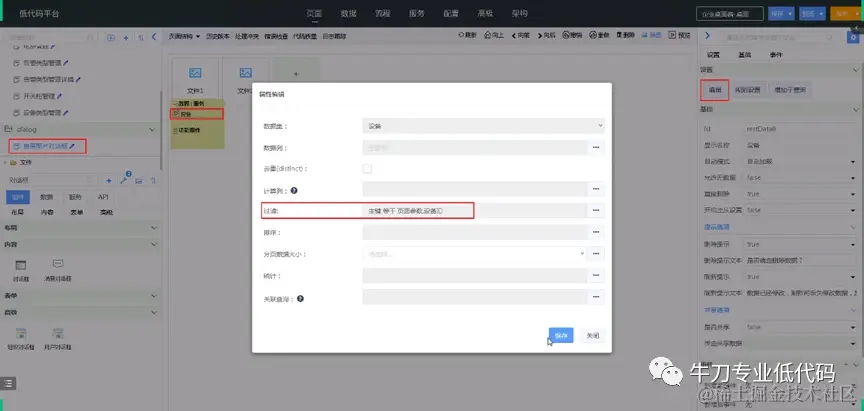The width and height of the screenshot is (864, 411).
Task: Open the 页面结构 dropdown in toolbar
Action: pyautogui.click(x=184, y=36)
